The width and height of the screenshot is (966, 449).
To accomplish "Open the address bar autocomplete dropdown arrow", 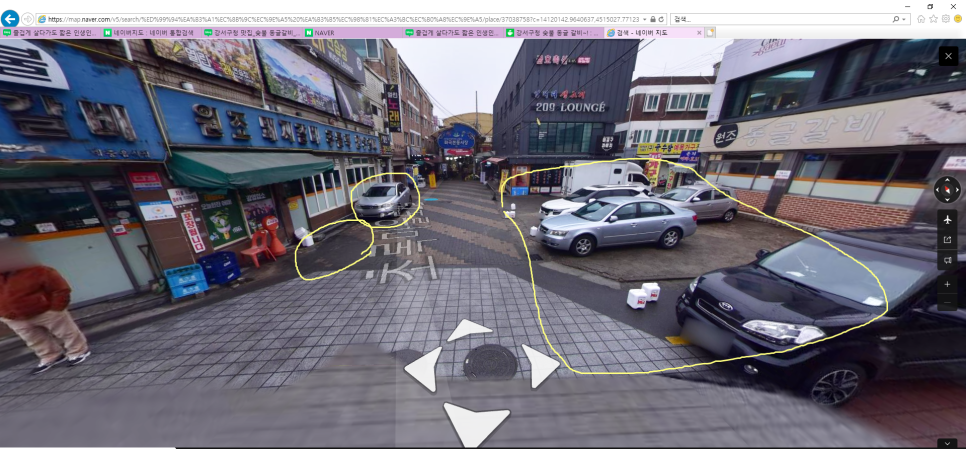I will pos(644,19).
